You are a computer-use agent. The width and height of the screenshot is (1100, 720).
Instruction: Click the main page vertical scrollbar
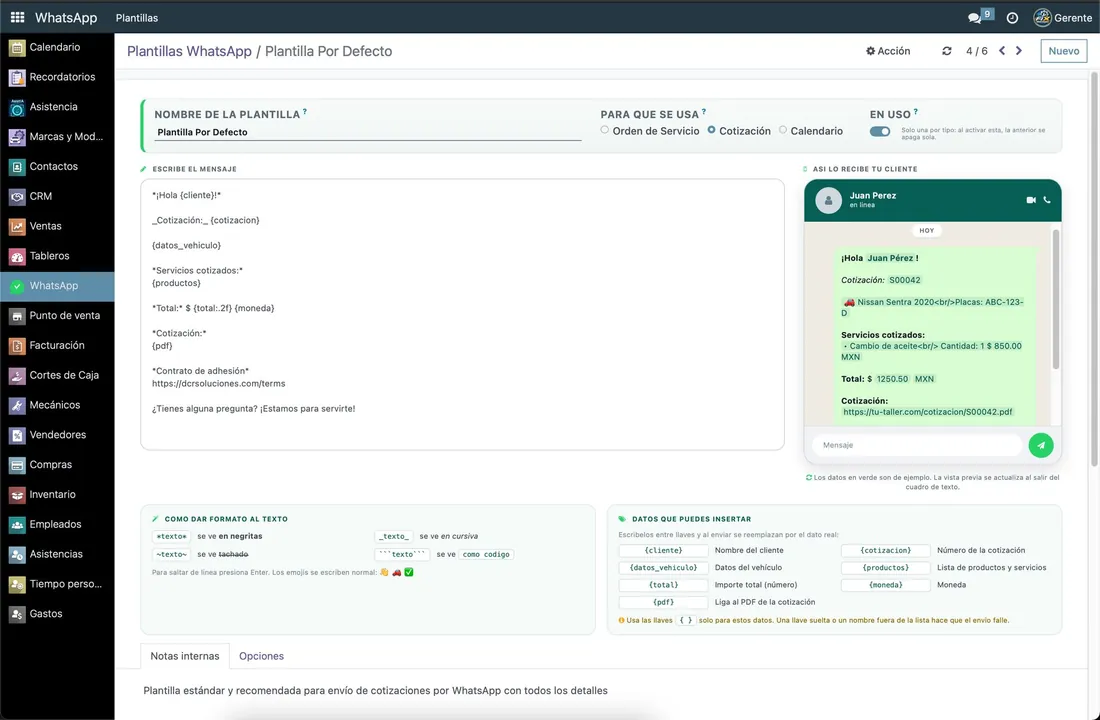[1094, 268]
